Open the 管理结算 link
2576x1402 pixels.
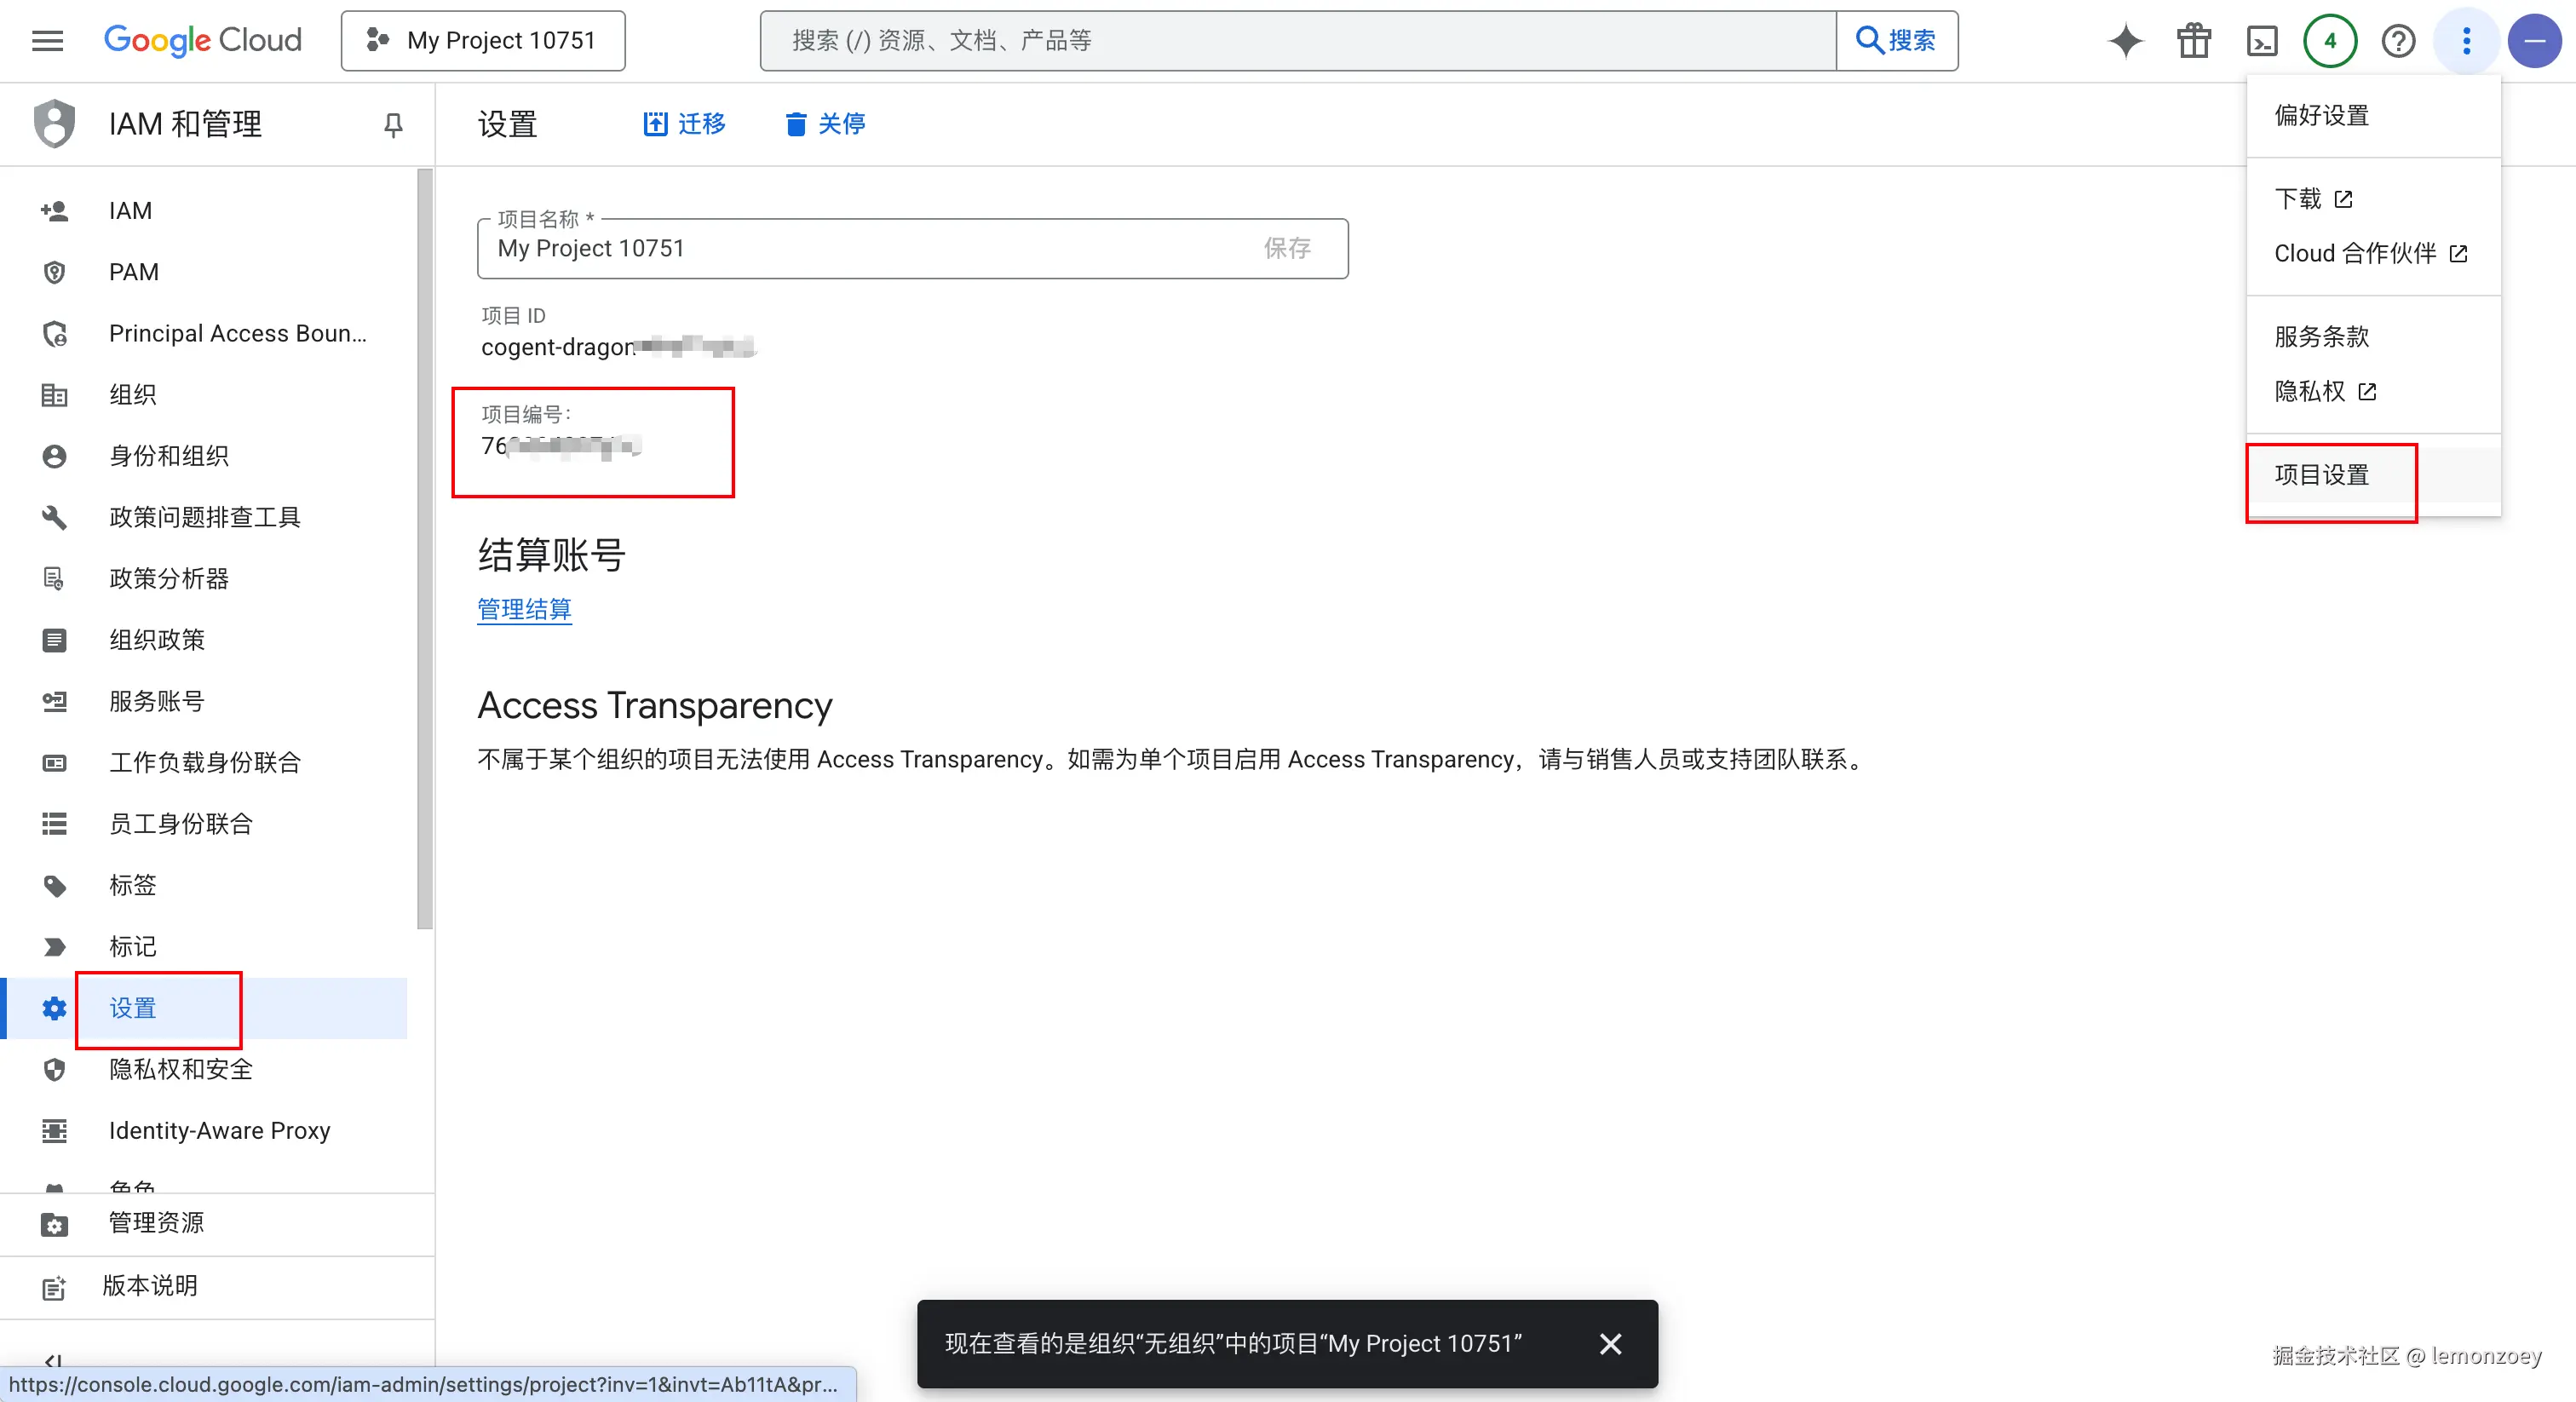[x=524, y=609]
